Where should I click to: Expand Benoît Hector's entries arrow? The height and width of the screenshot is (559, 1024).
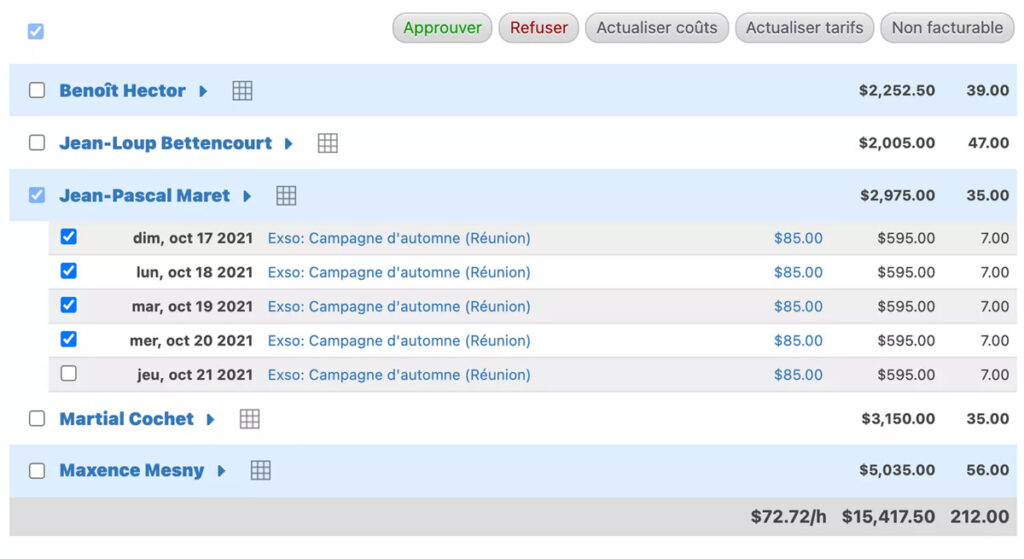pyautogui.click(x=203, y=91)
